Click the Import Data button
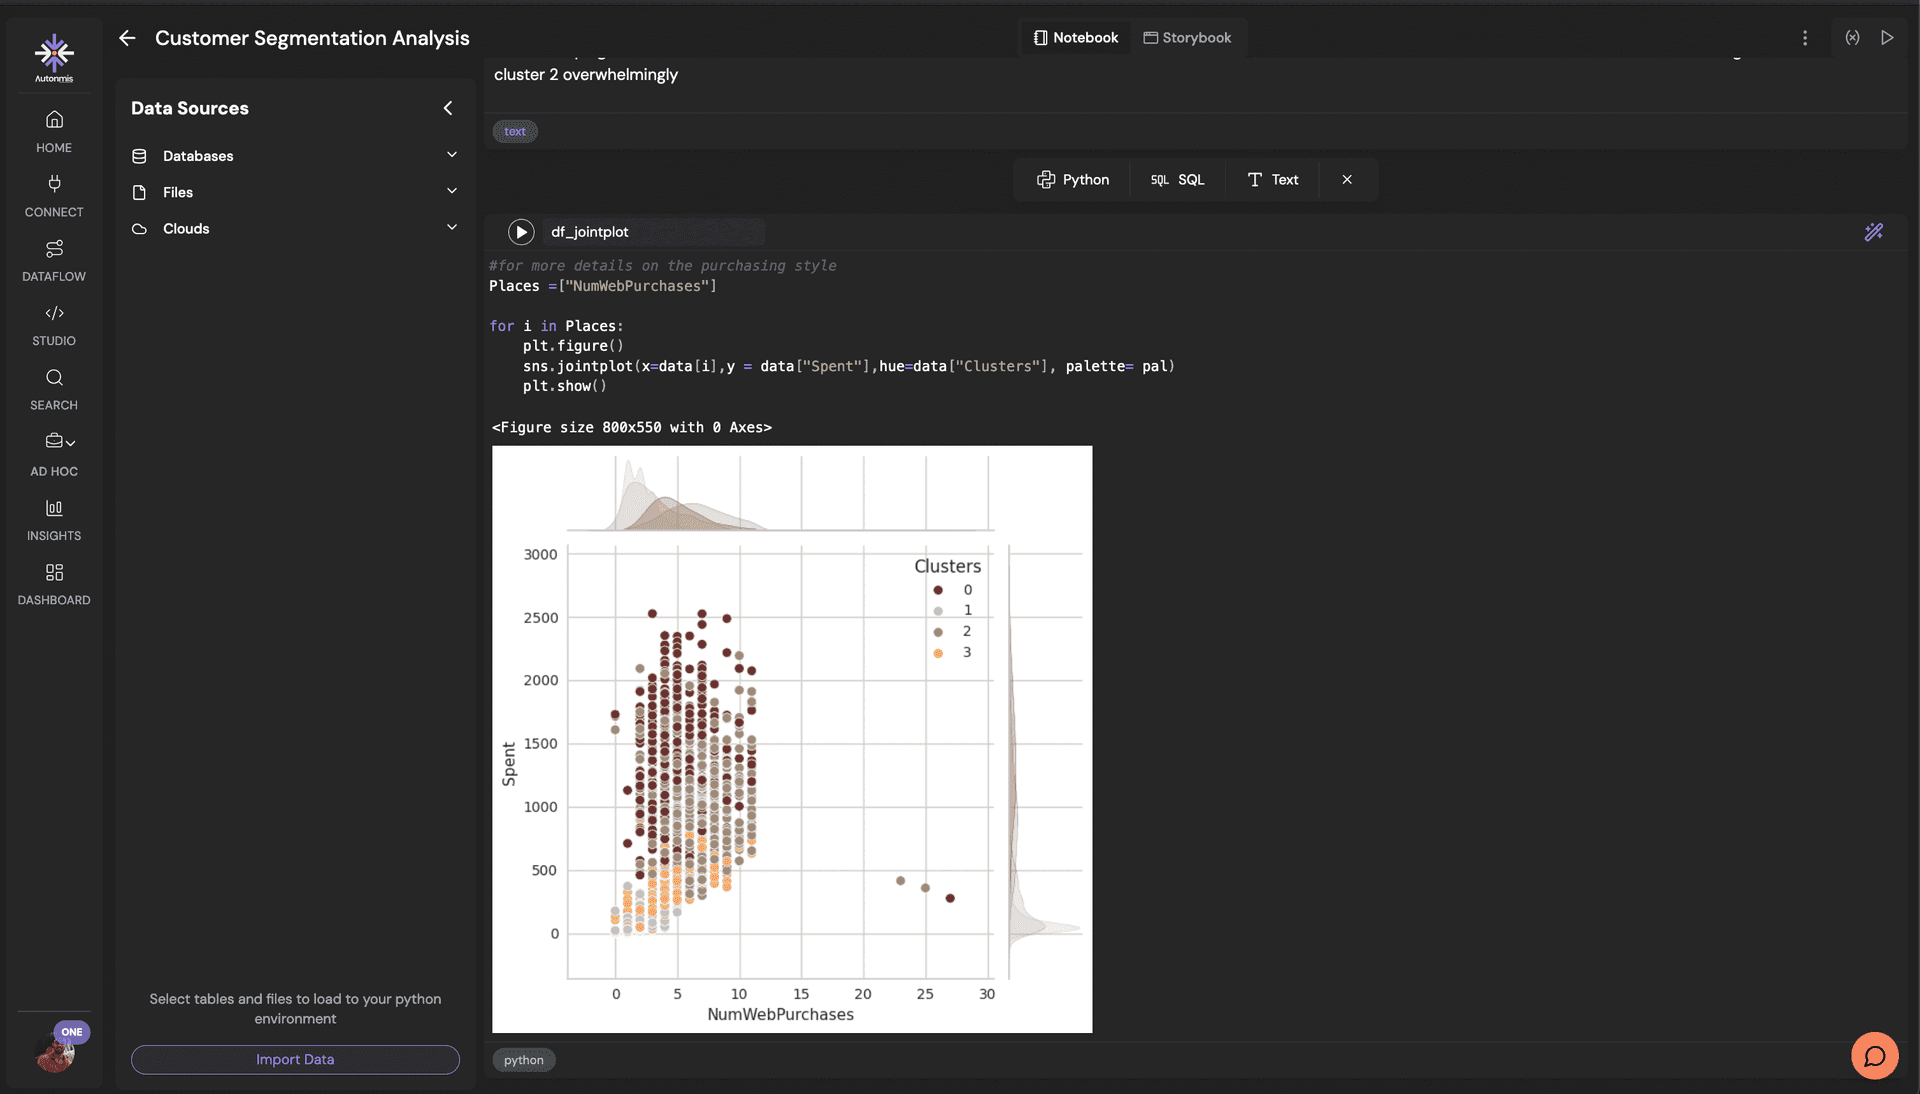Screen dimensions: 1920x1094 (x=295, y=1058)
